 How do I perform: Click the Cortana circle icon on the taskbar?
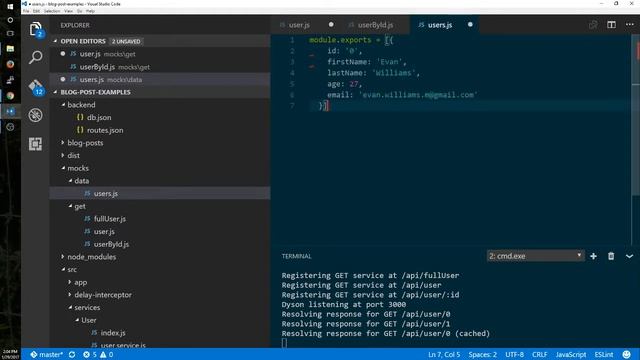coord(10,20)
